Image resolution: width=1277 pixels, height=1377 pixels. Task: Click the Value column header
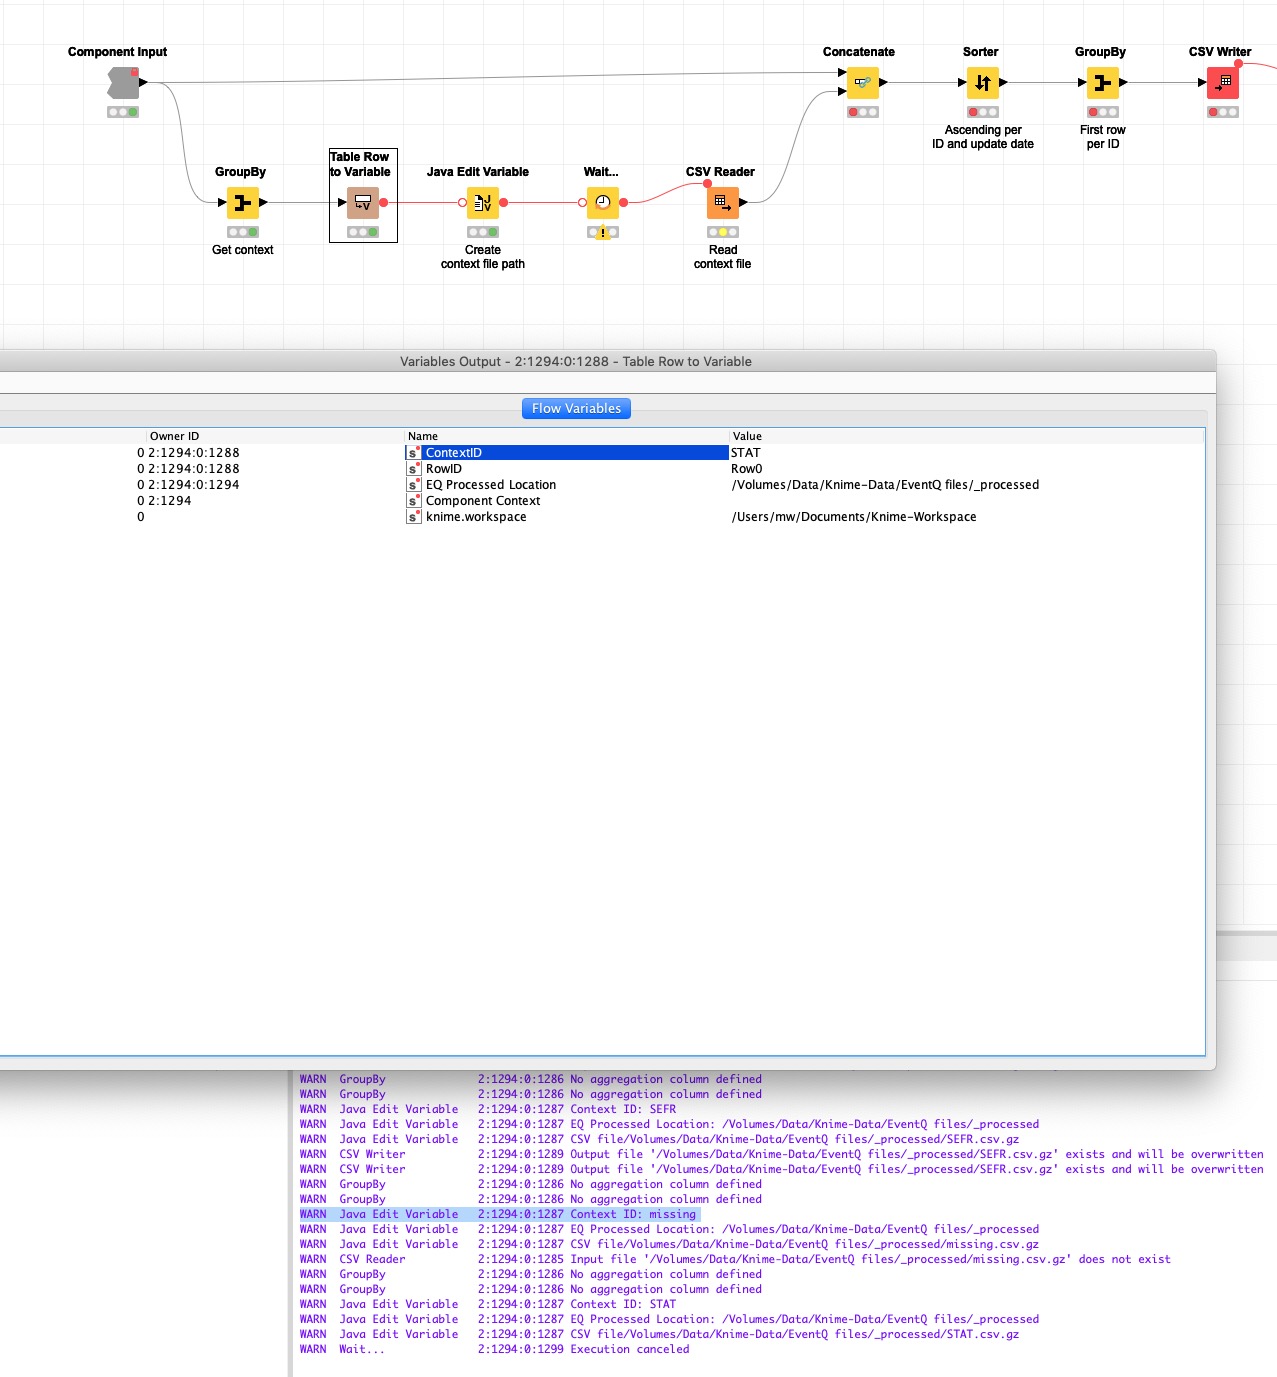(x=747, y=436)
